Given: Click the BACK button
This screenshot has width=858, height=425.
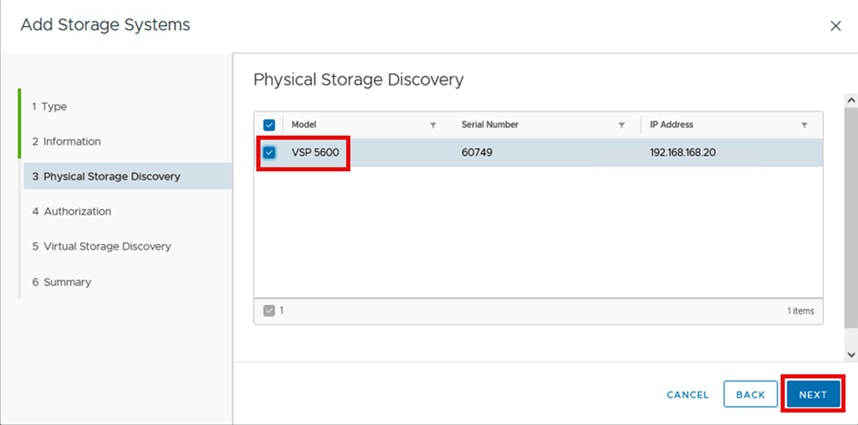Looking at the screenshot, I should coord(750,395).
